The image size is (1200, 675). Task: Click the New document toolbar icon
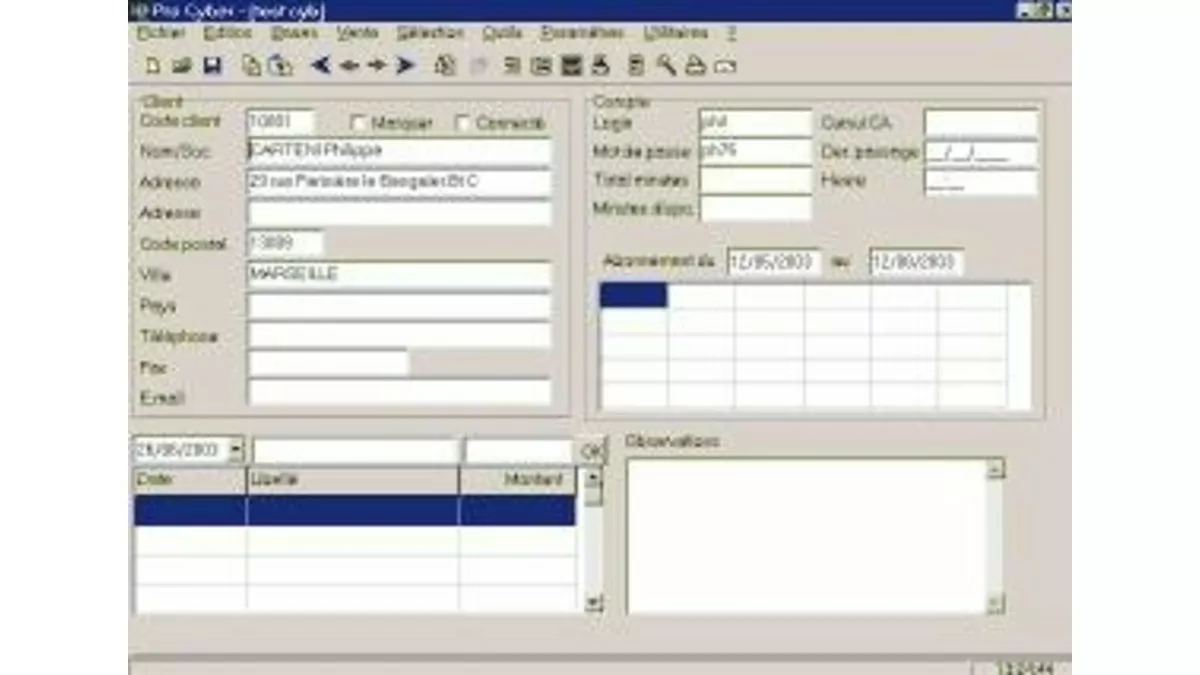point(153,66)
